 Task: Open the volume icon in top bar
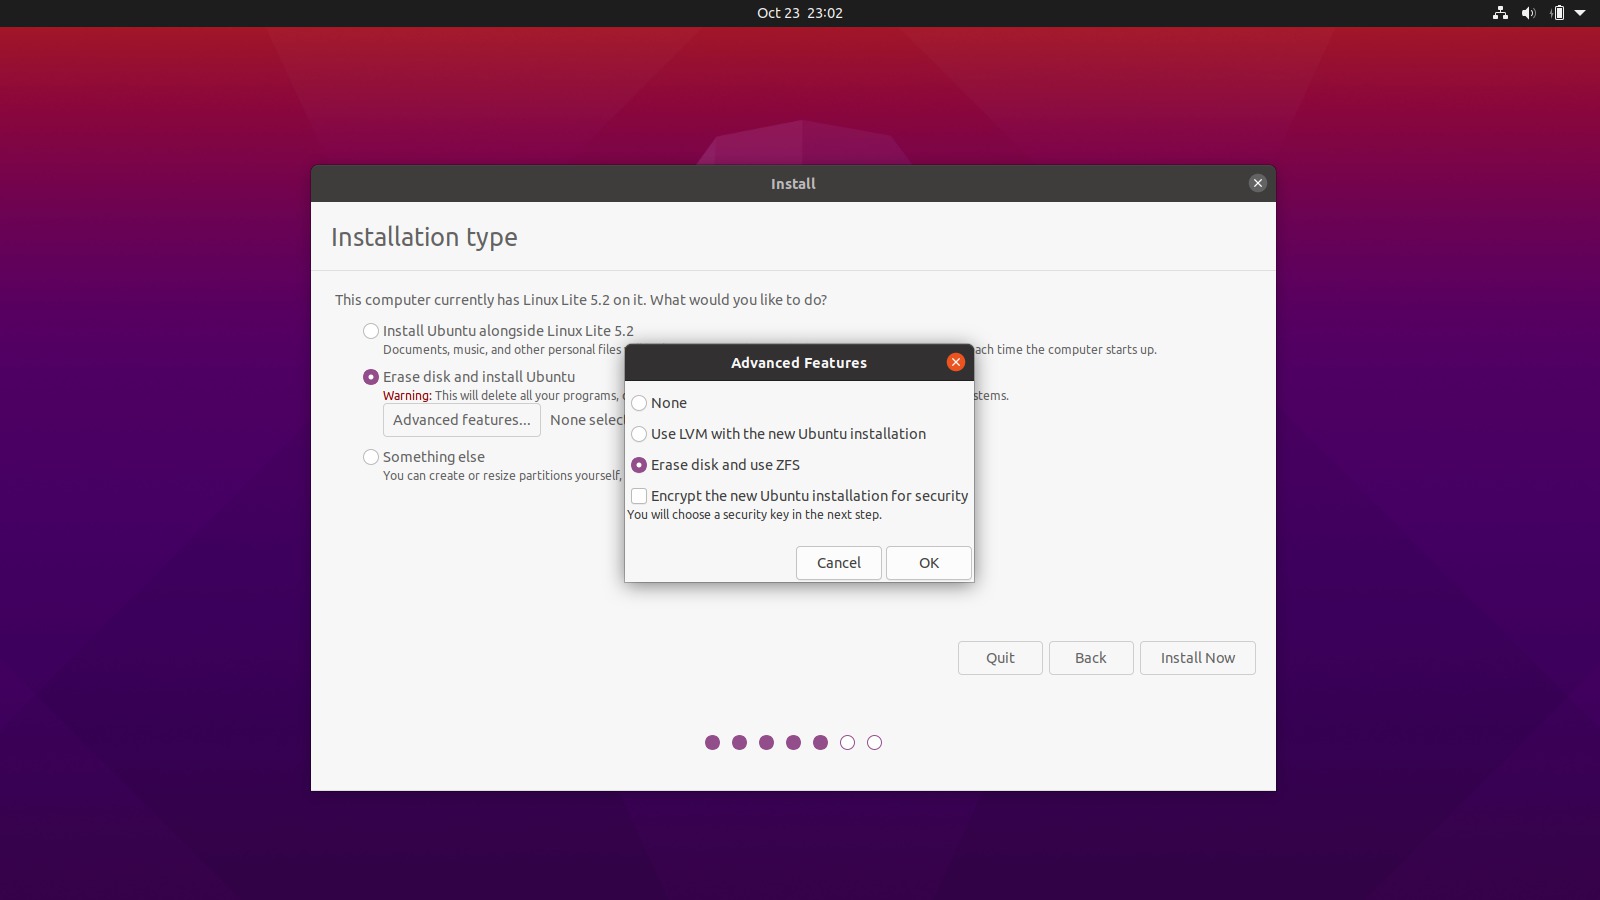tap(1528, 13)
